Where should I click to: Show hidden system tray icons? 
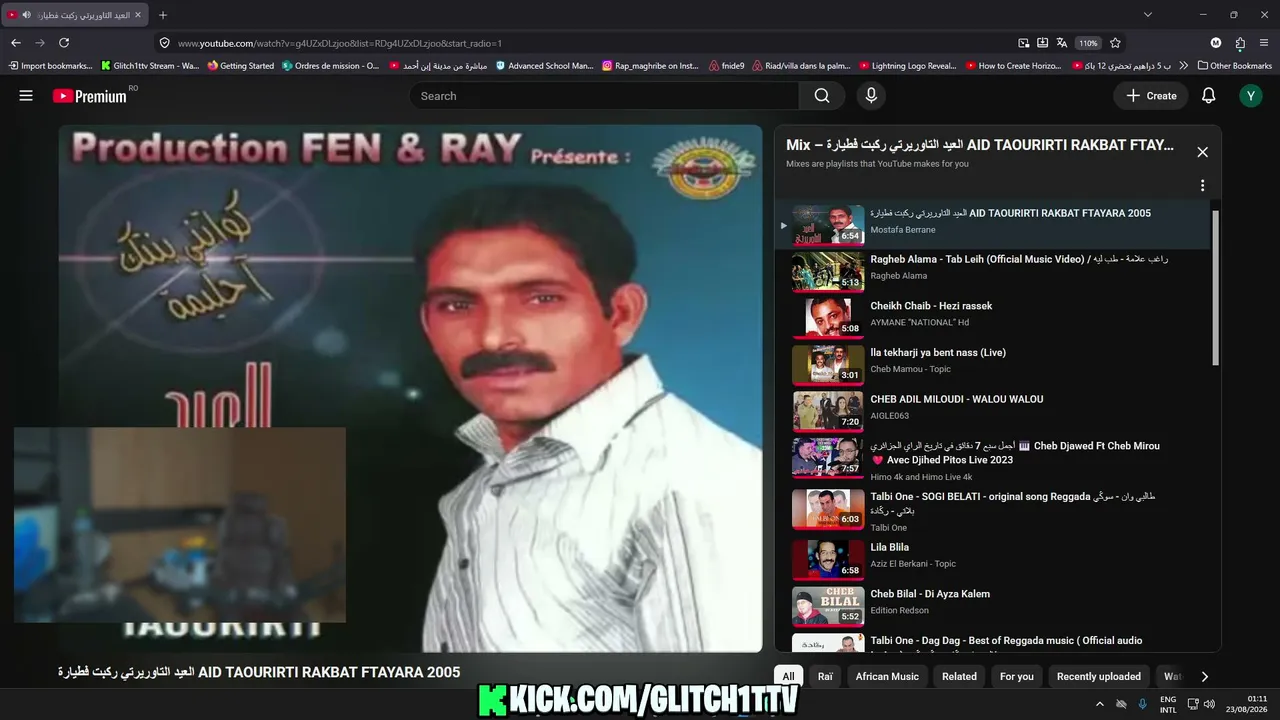[x=1100, y=704]
